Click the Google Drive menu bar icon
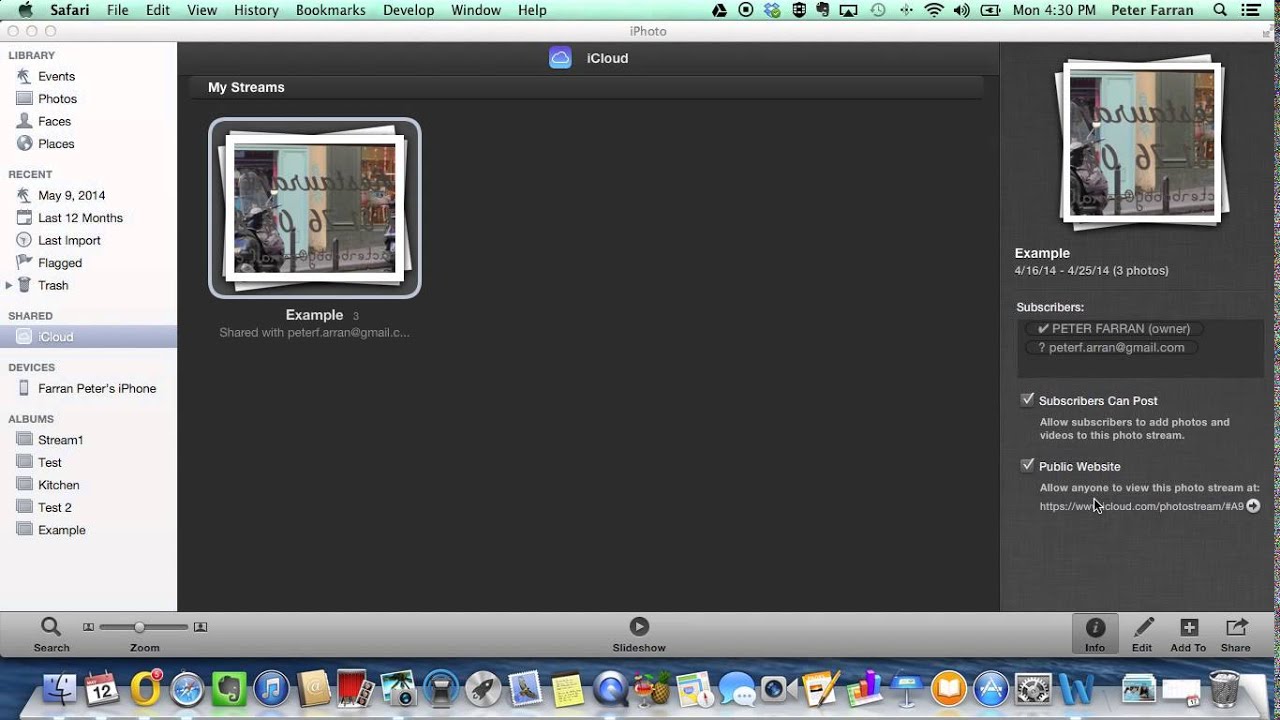 (719, 10)
